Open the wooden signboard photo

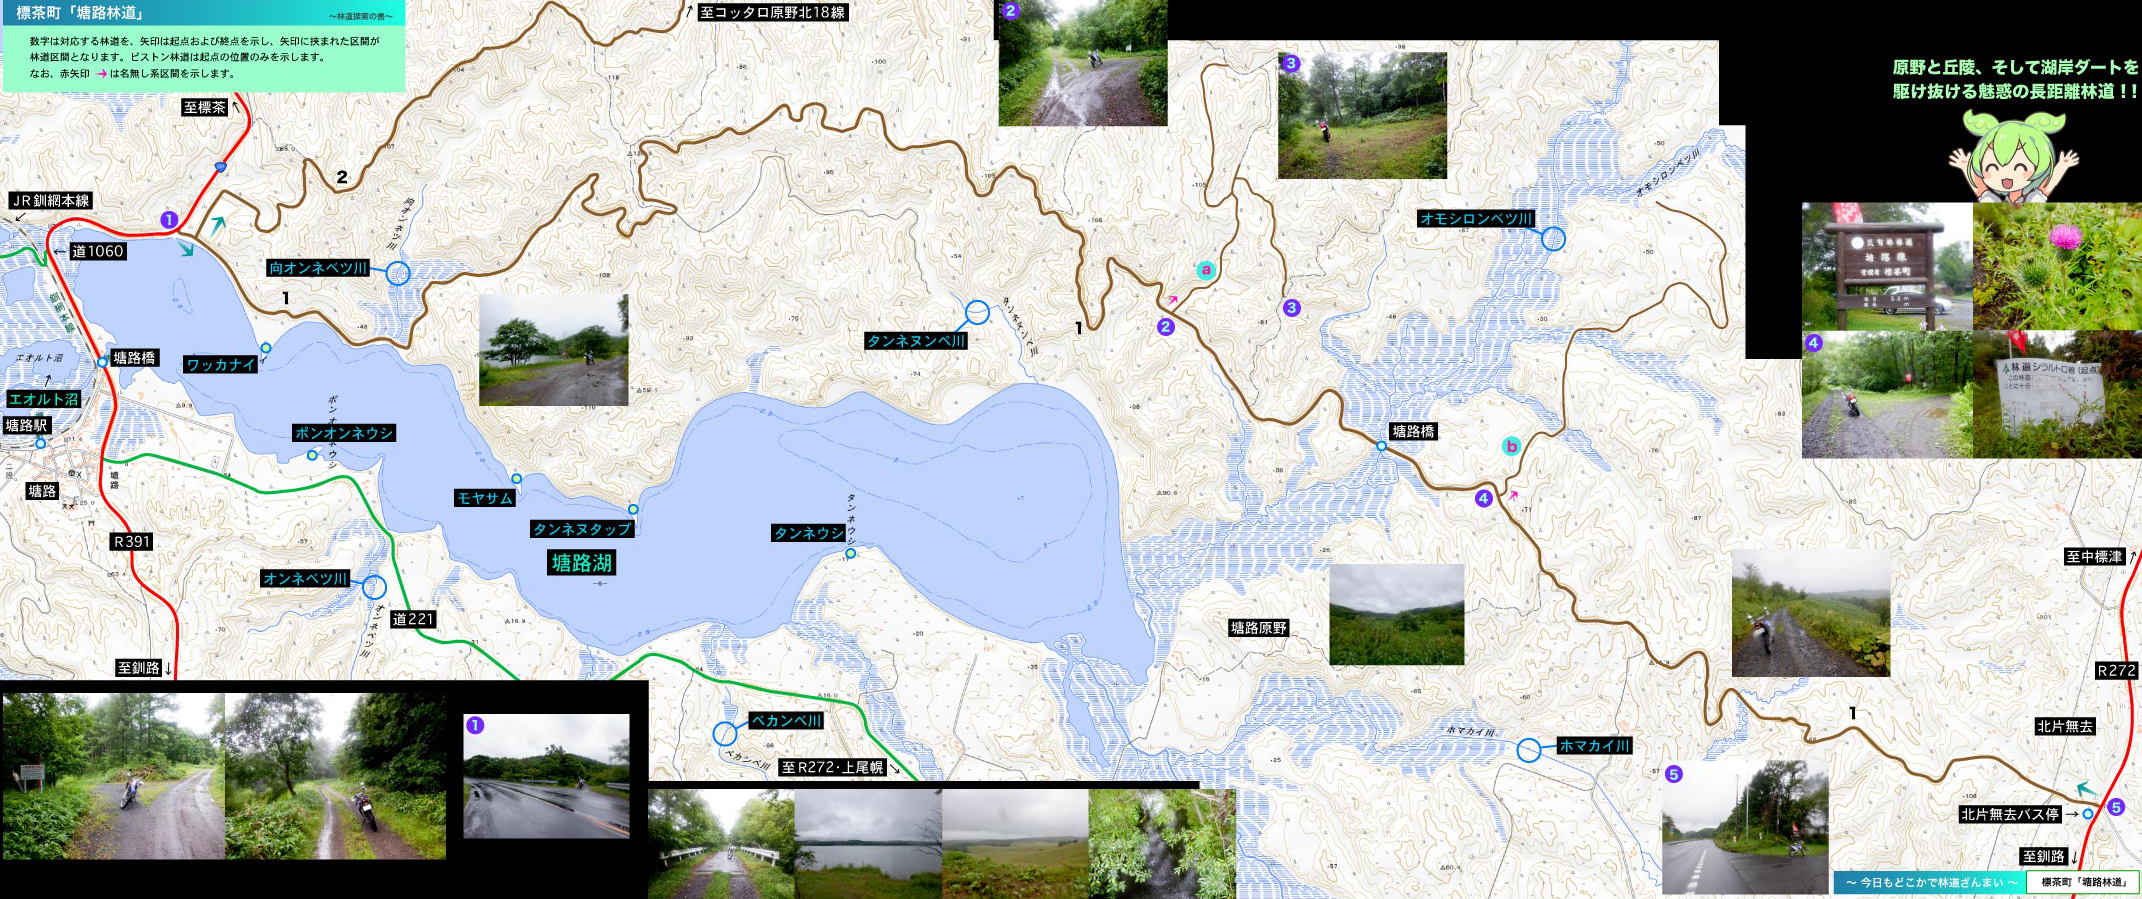(x=1886, y=267)
